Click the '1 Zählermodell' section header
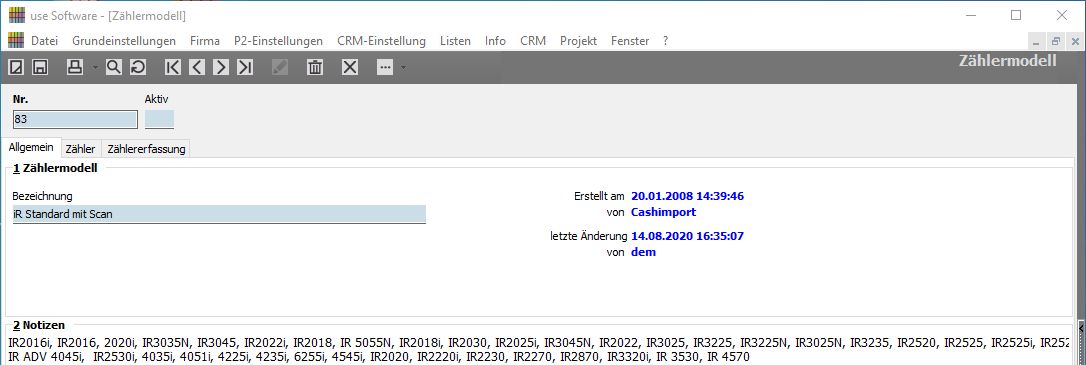The image size is (1086, 365). click(55, 168)
